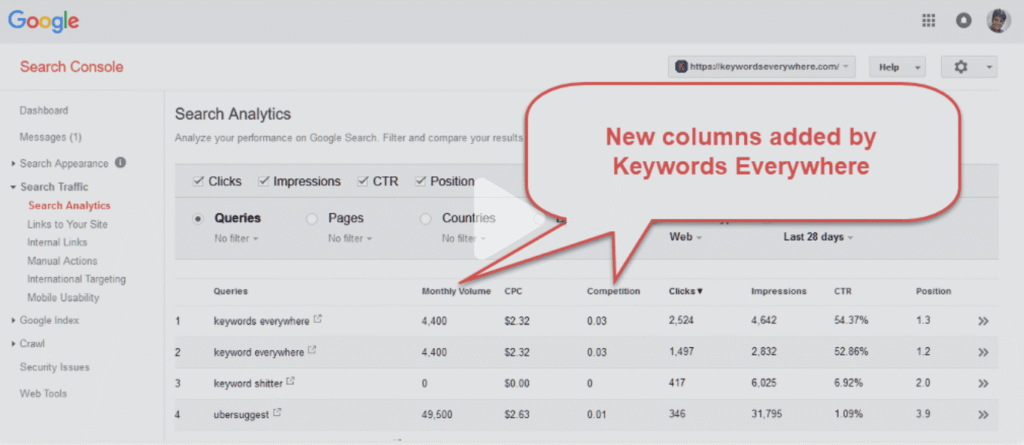Open the keyword shitter query
This screenshot has height=445, width=1024.
[248, 384]
